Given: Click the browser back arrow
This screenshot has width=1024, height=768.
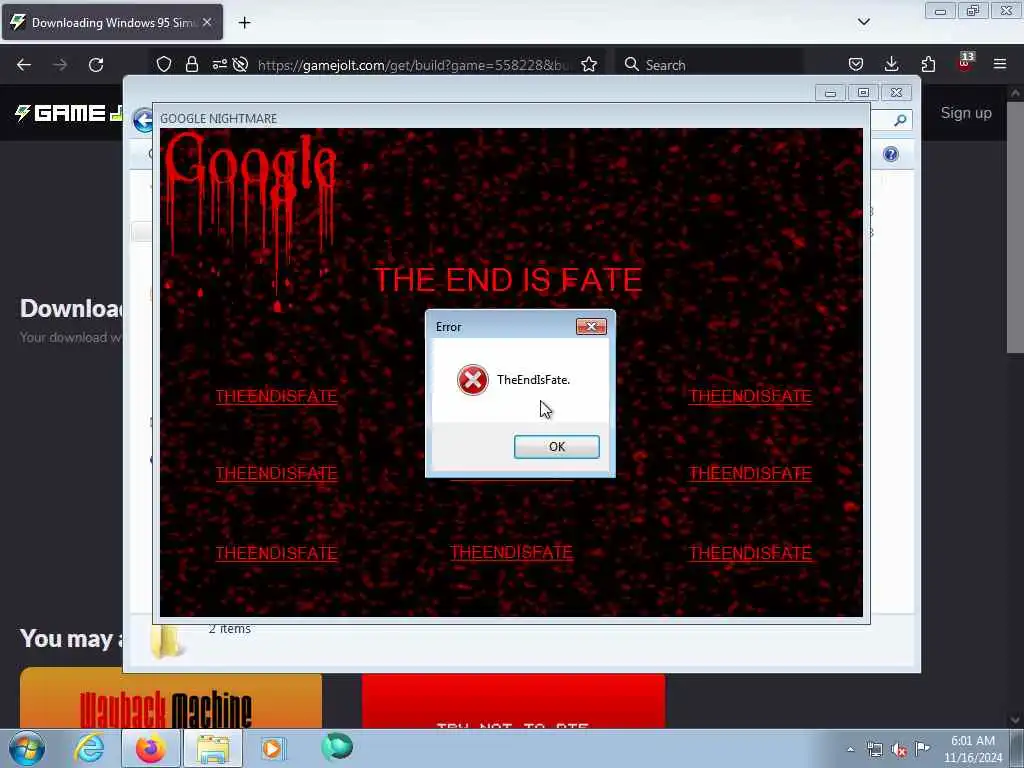Looking at the screenshot, I should [24, 65].
